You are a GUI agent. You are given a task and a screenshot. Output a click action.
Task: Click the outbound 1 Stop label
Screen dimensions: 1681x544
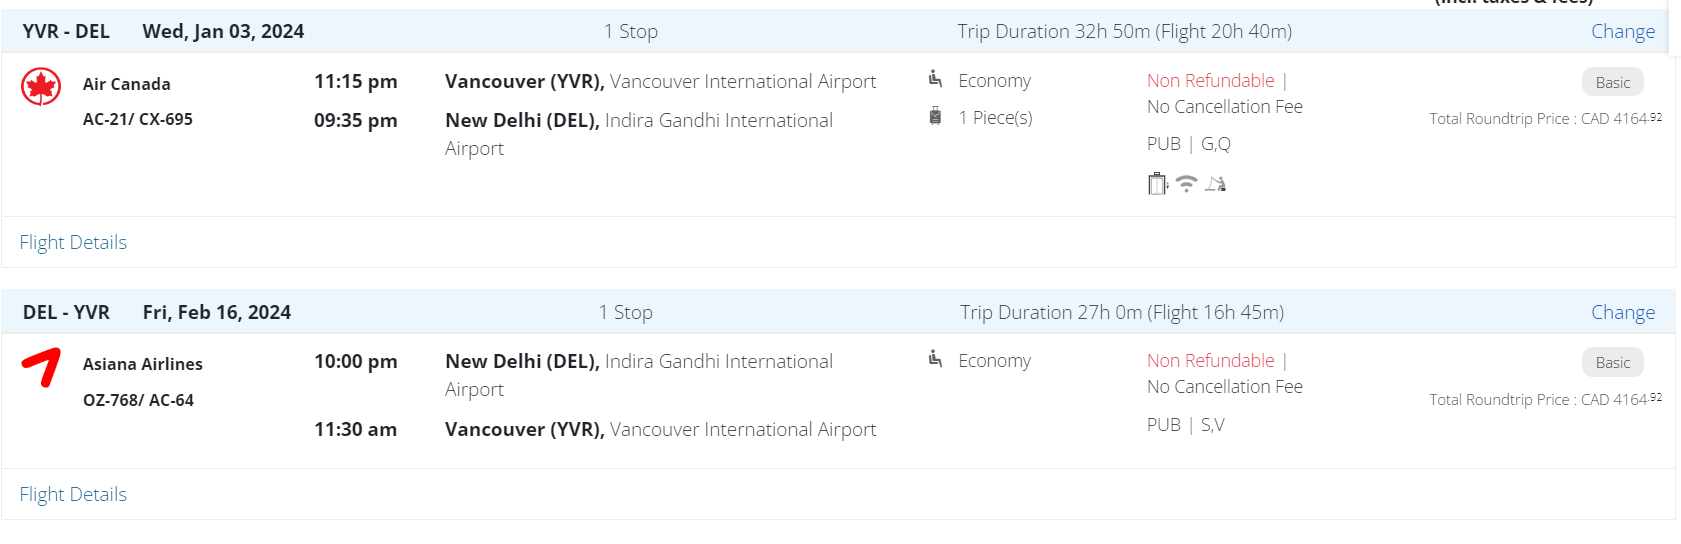(630, 31)
